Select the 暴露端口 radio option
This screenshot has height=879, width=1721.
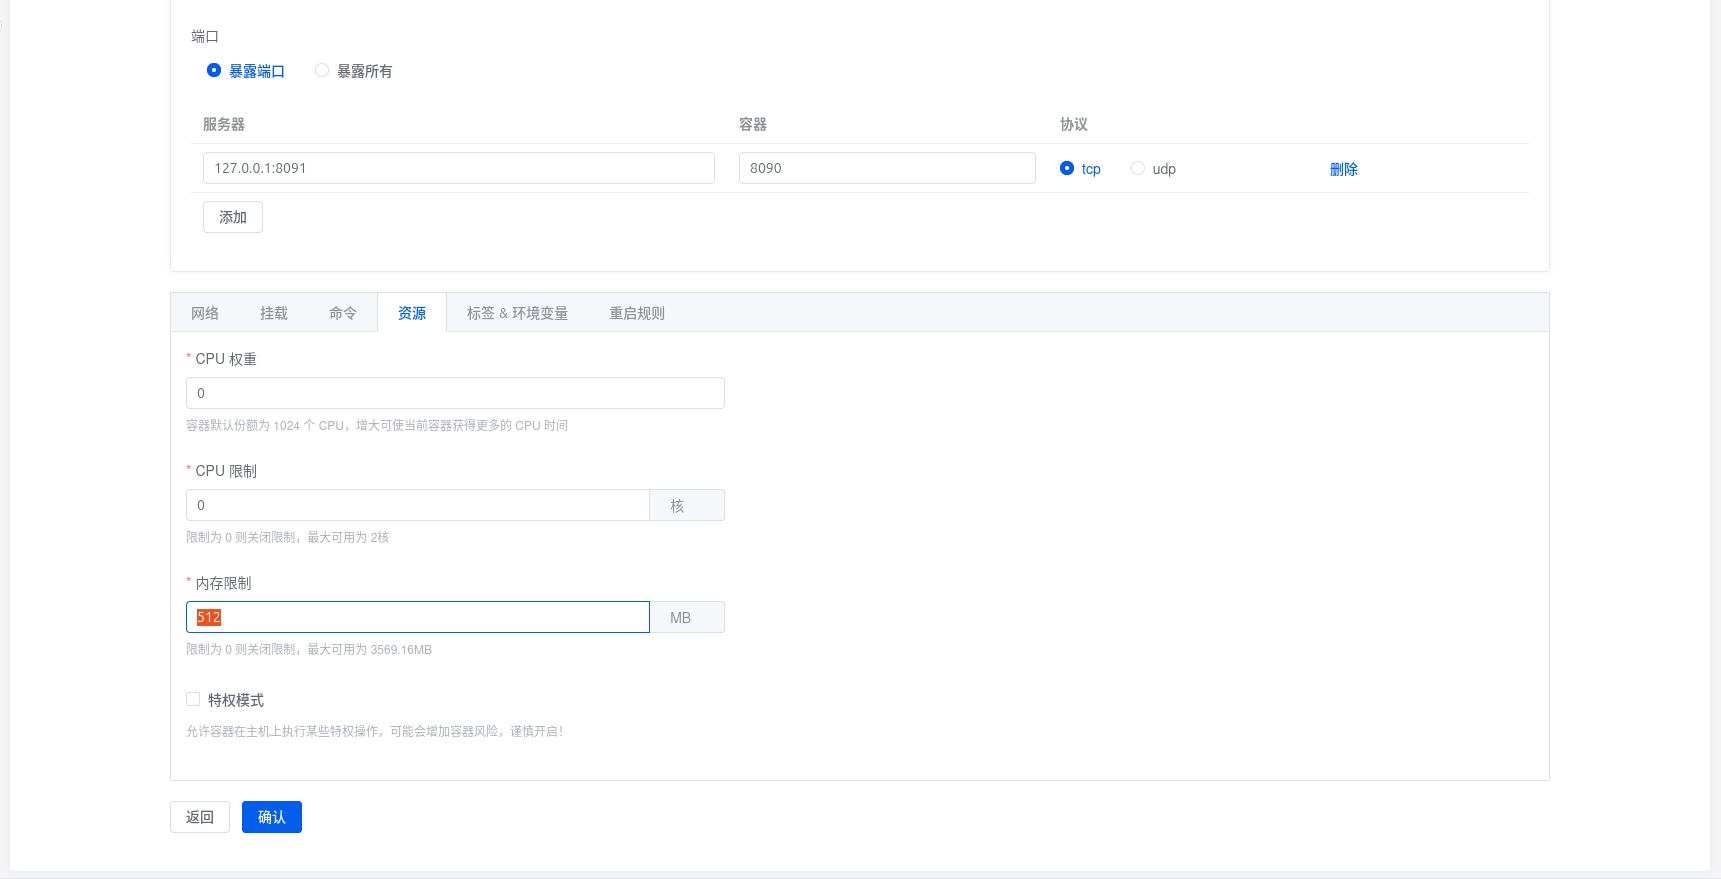click(x=214, y=71)
